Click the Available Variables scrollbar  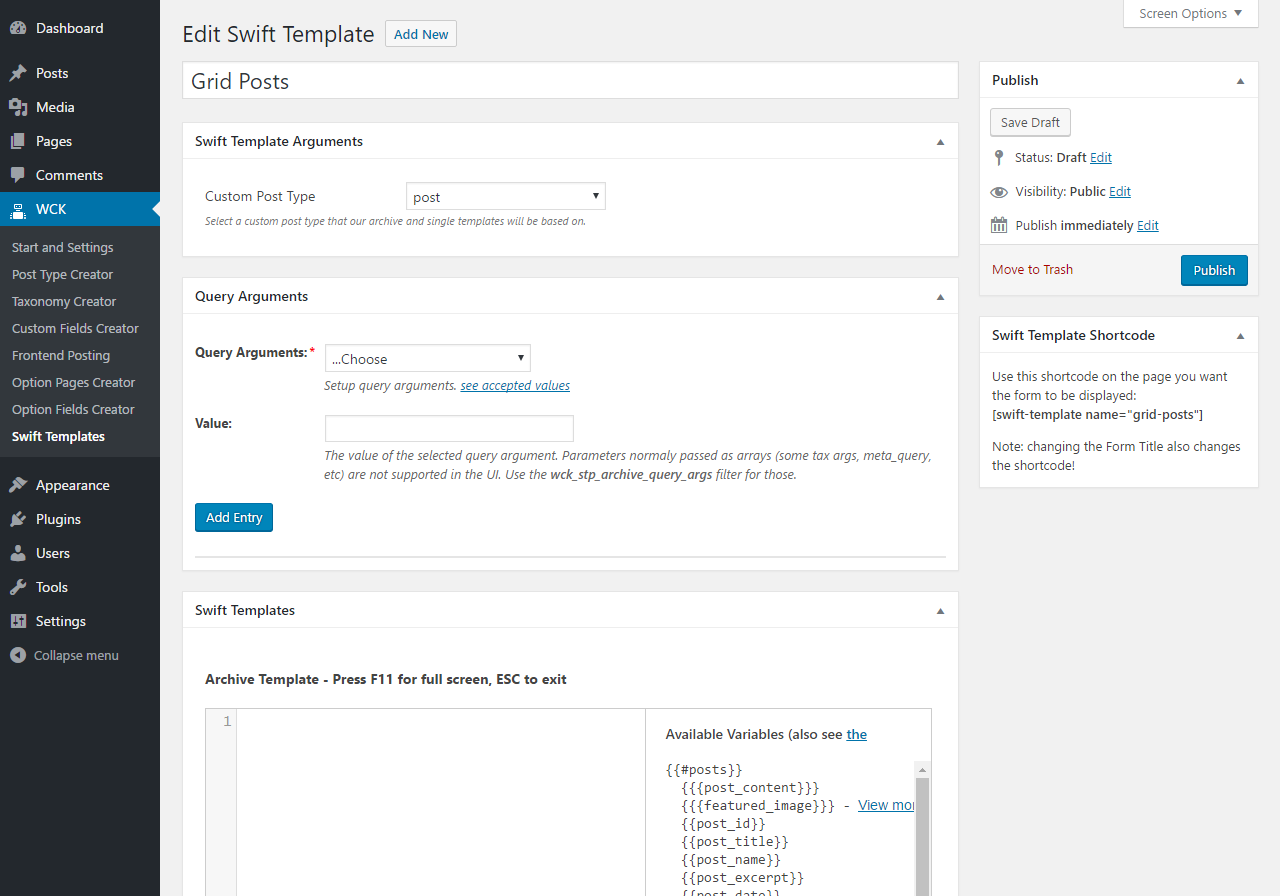(x=922, y=837)
